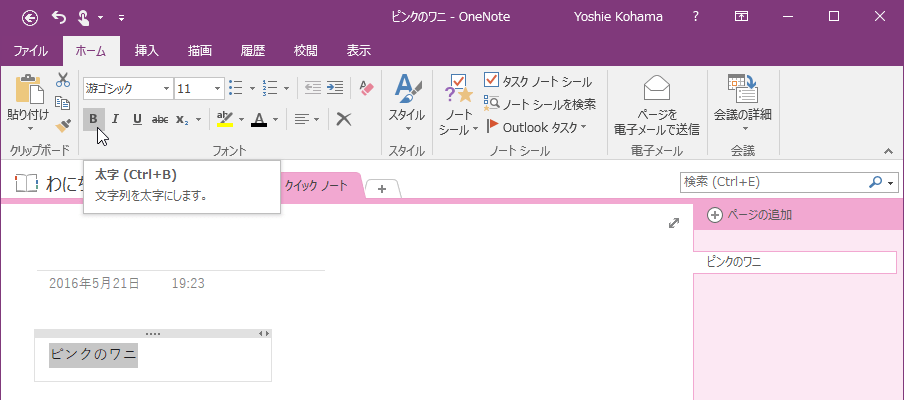This screenshot has height=400, width=904.
Task: Click the search magnifier icon
Action: coord(875,182)
